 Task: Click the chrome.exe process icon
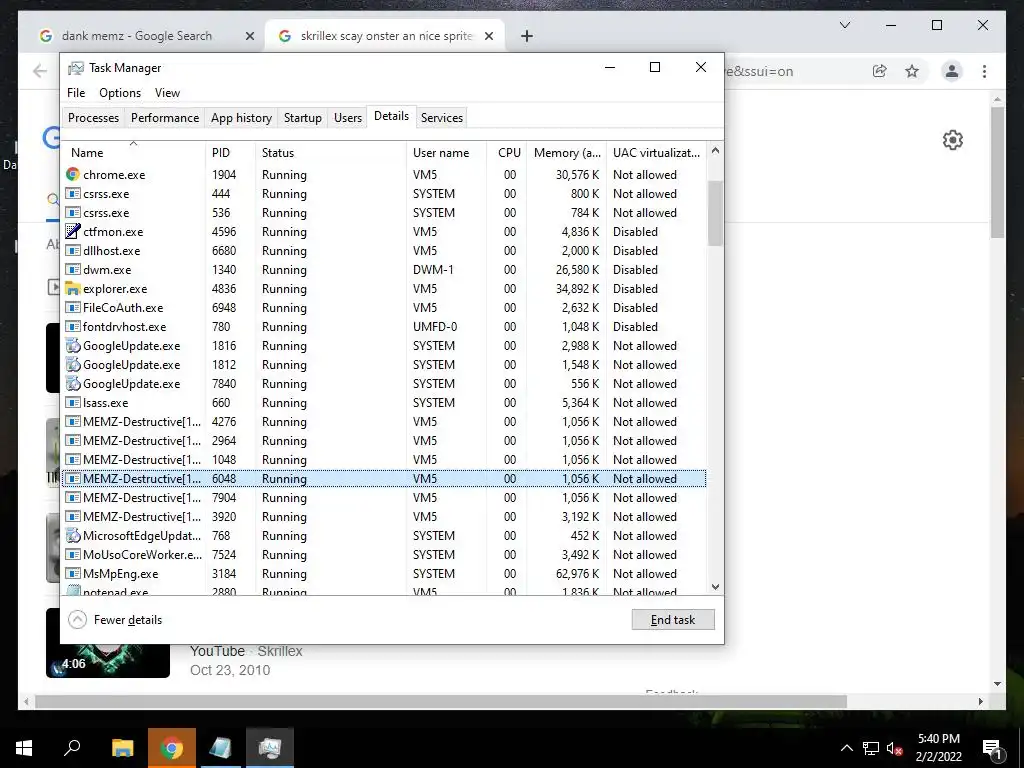[73, 174]
